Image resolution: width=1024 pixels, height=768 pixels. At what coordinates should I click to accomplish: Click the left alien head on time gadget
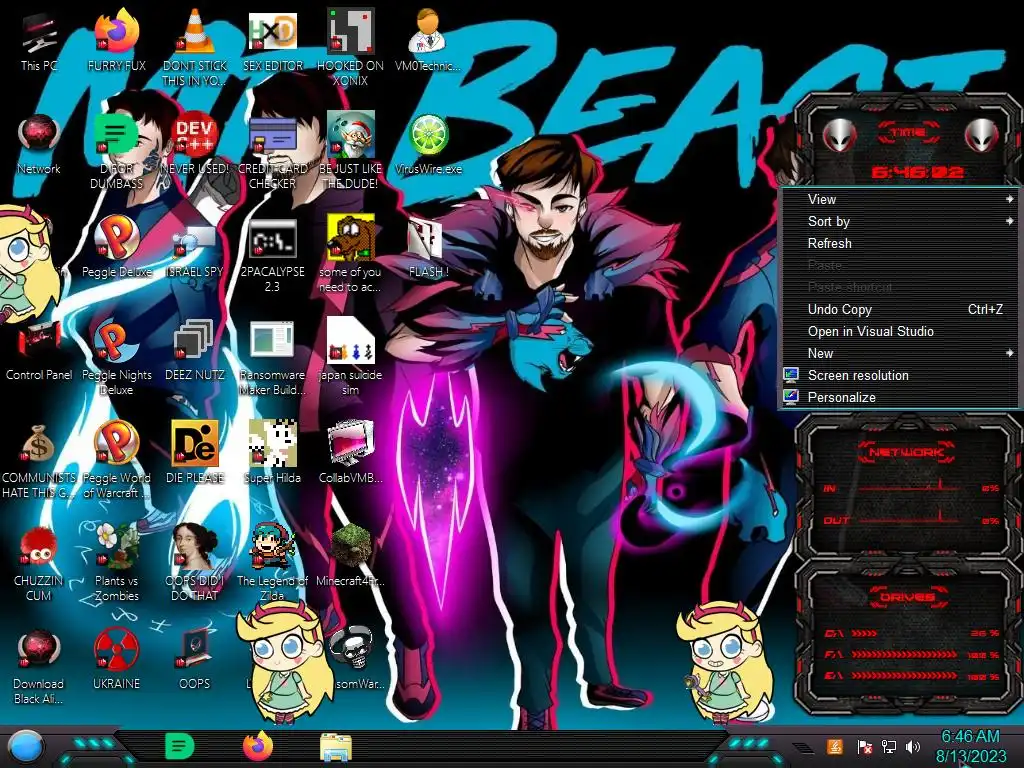(839, 136)
